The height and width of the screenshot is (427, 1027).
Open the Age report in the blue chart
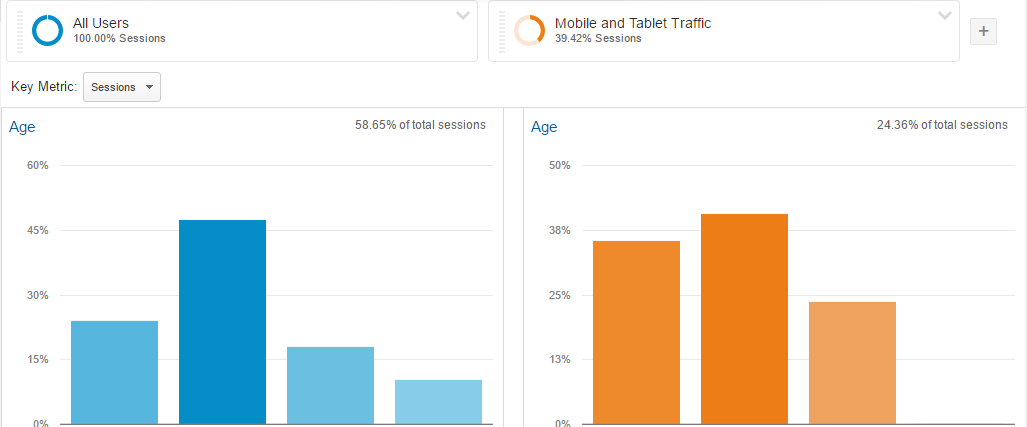click(x=22, y=127)
